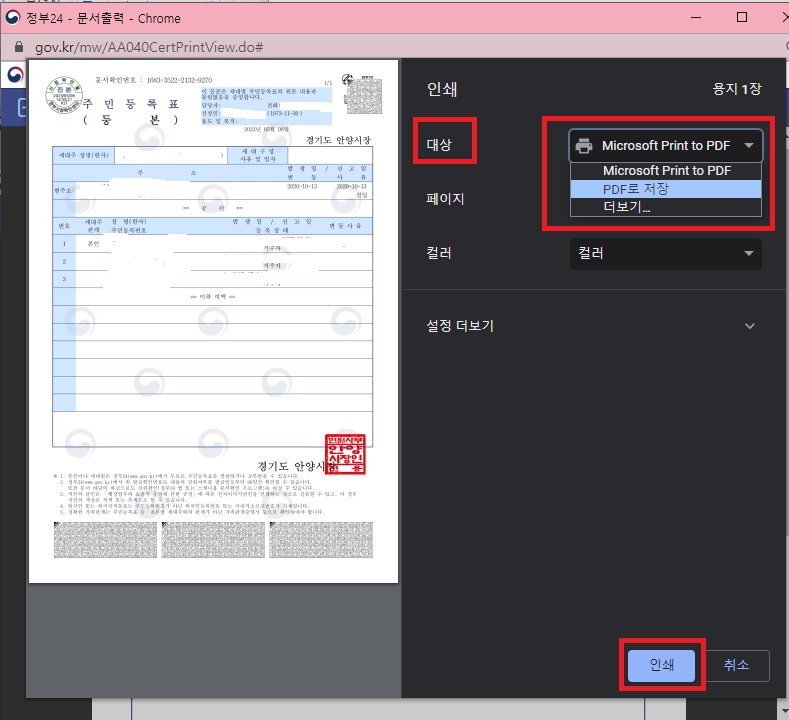This screenshot has height=720, width=789.
Task: Click the '용지 1장' sheet count text
Action: pos(737,89)
